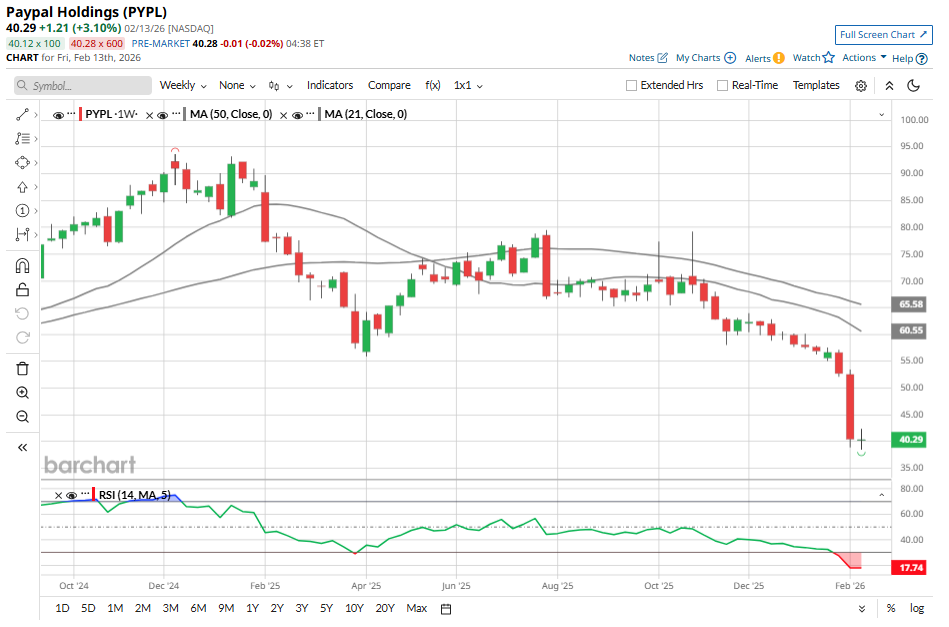Click the 65.58 MA price label

(x=909, y=304)
